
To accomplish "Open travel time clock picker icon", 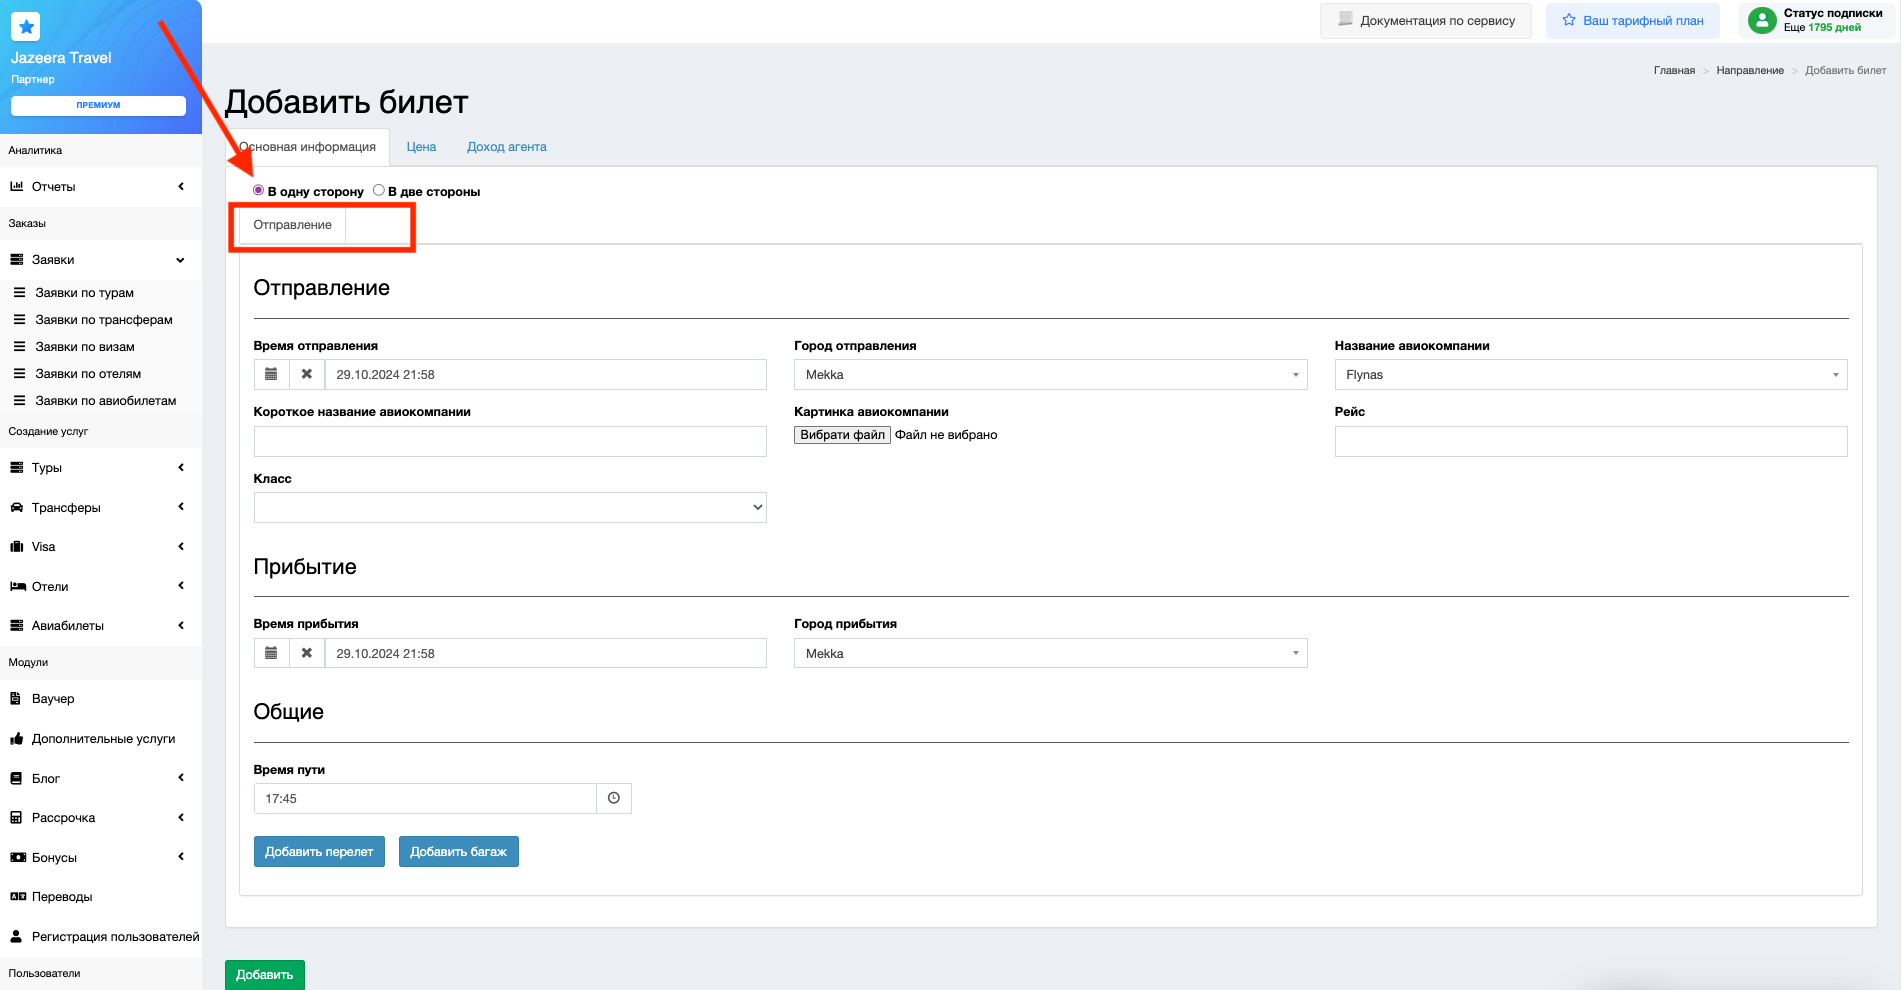I will [614, 798].
